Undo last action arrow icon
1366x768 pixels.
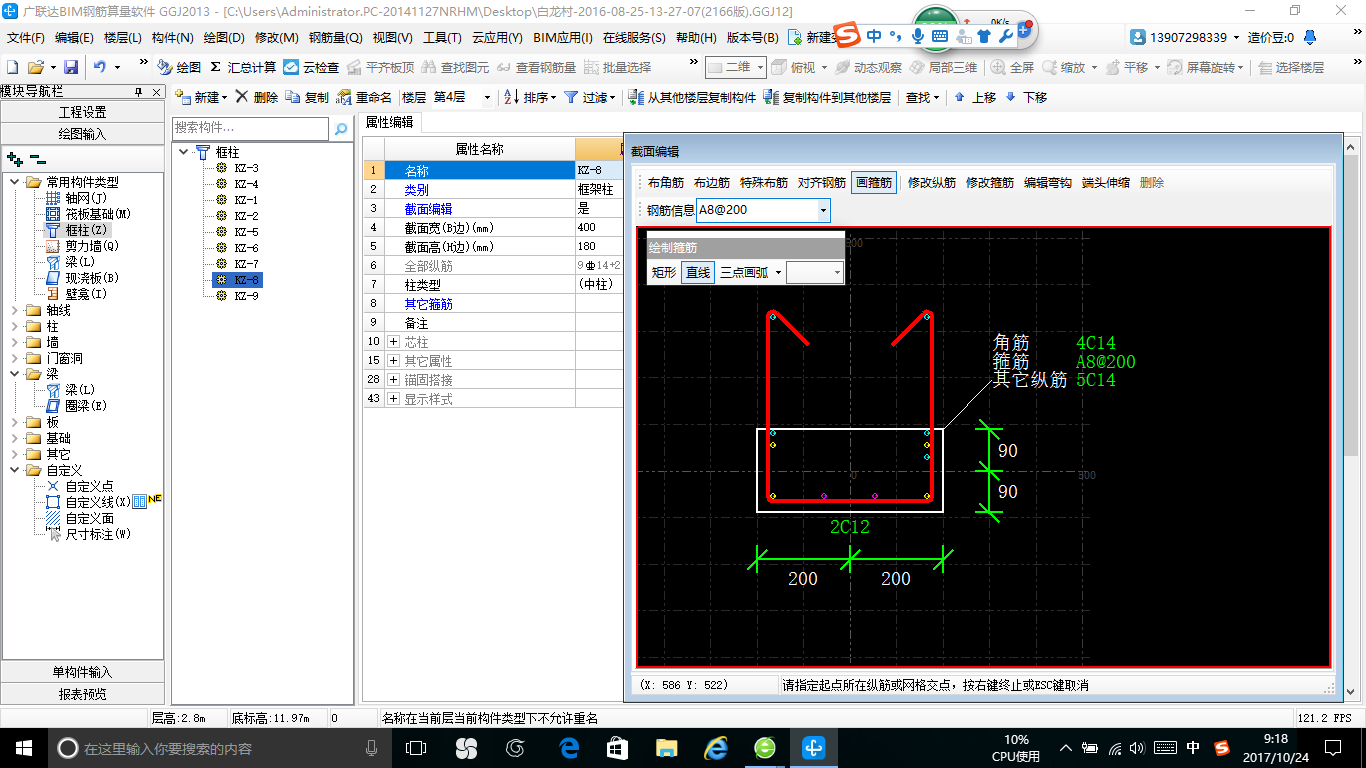pyautogui.click(x=100, y=67)
